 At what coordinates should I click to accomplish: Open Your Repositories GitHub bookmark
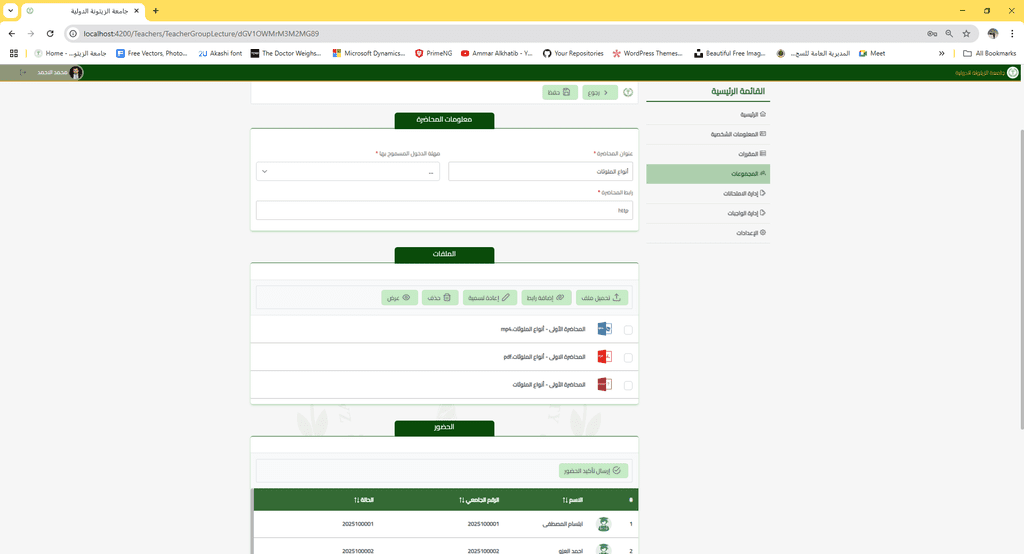point(573,54)
